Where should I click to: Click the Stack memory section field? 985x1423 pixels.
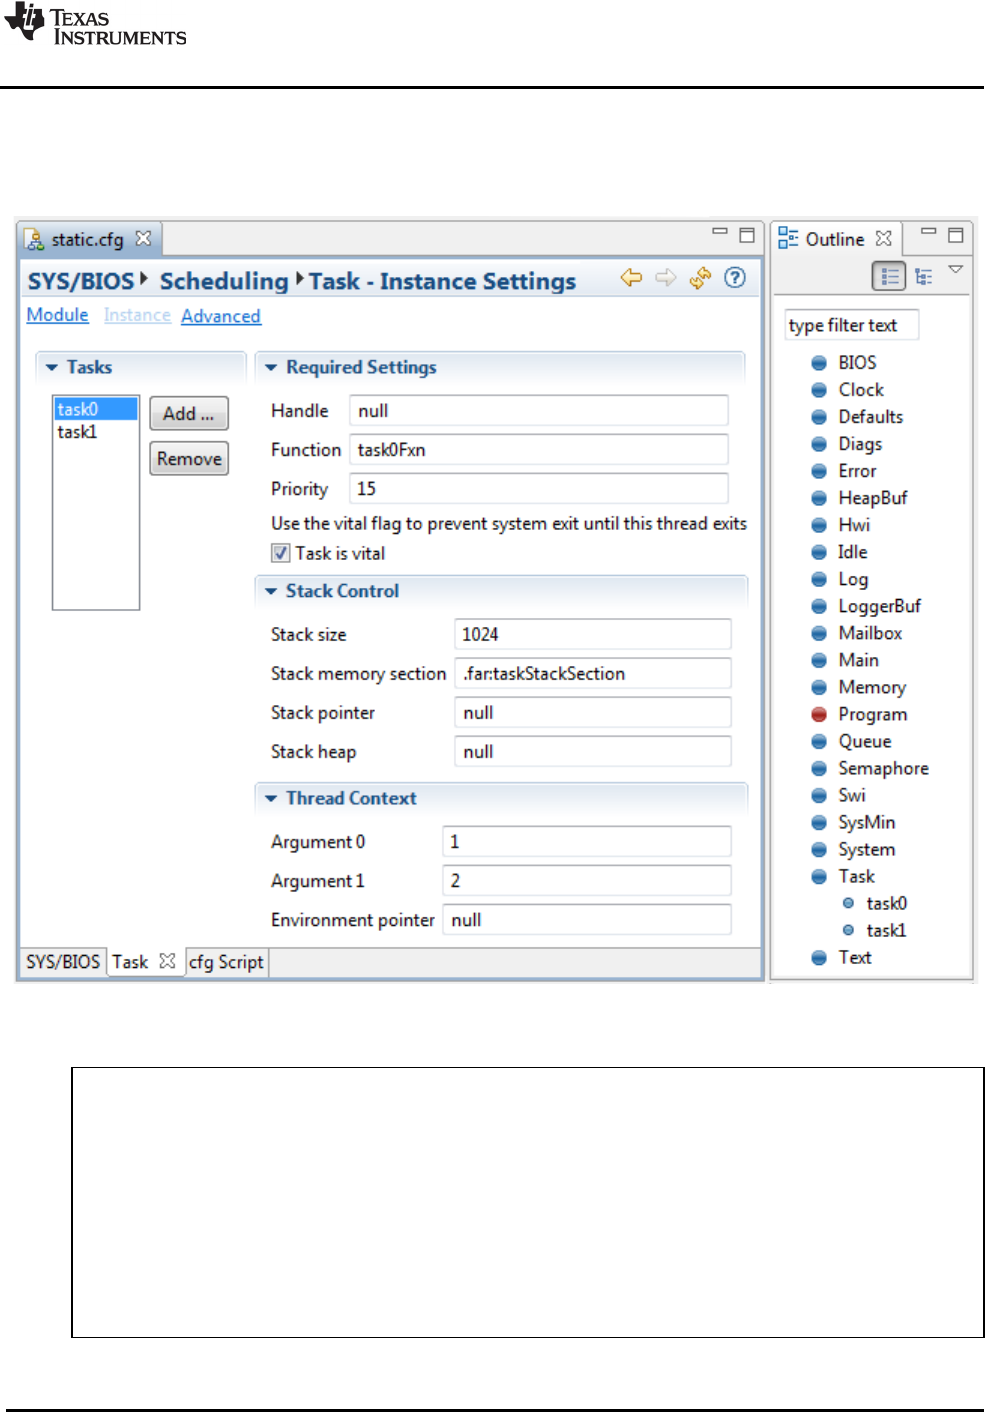(x=593, y=674)
